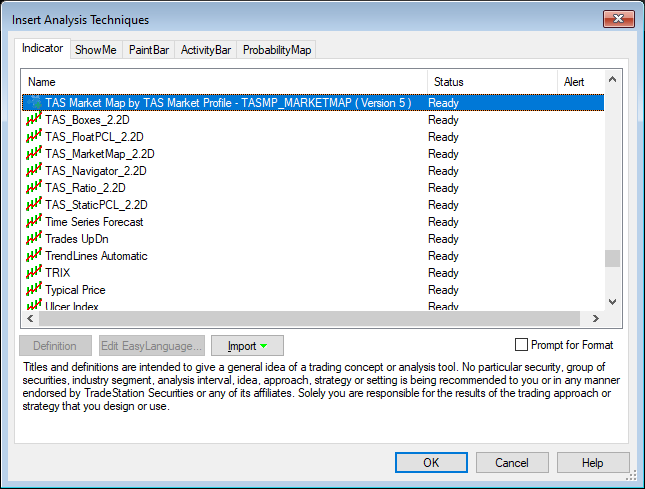The height and width of the screenshot is (489, 645).
Task: Click the Time Series Forecast indicator icon
Action: (34, 221)
